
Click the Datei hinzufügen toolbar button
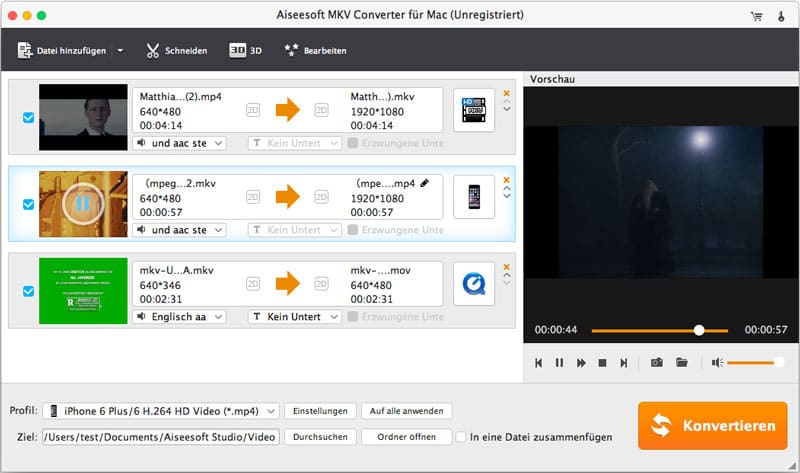click(x=62, y=51)
